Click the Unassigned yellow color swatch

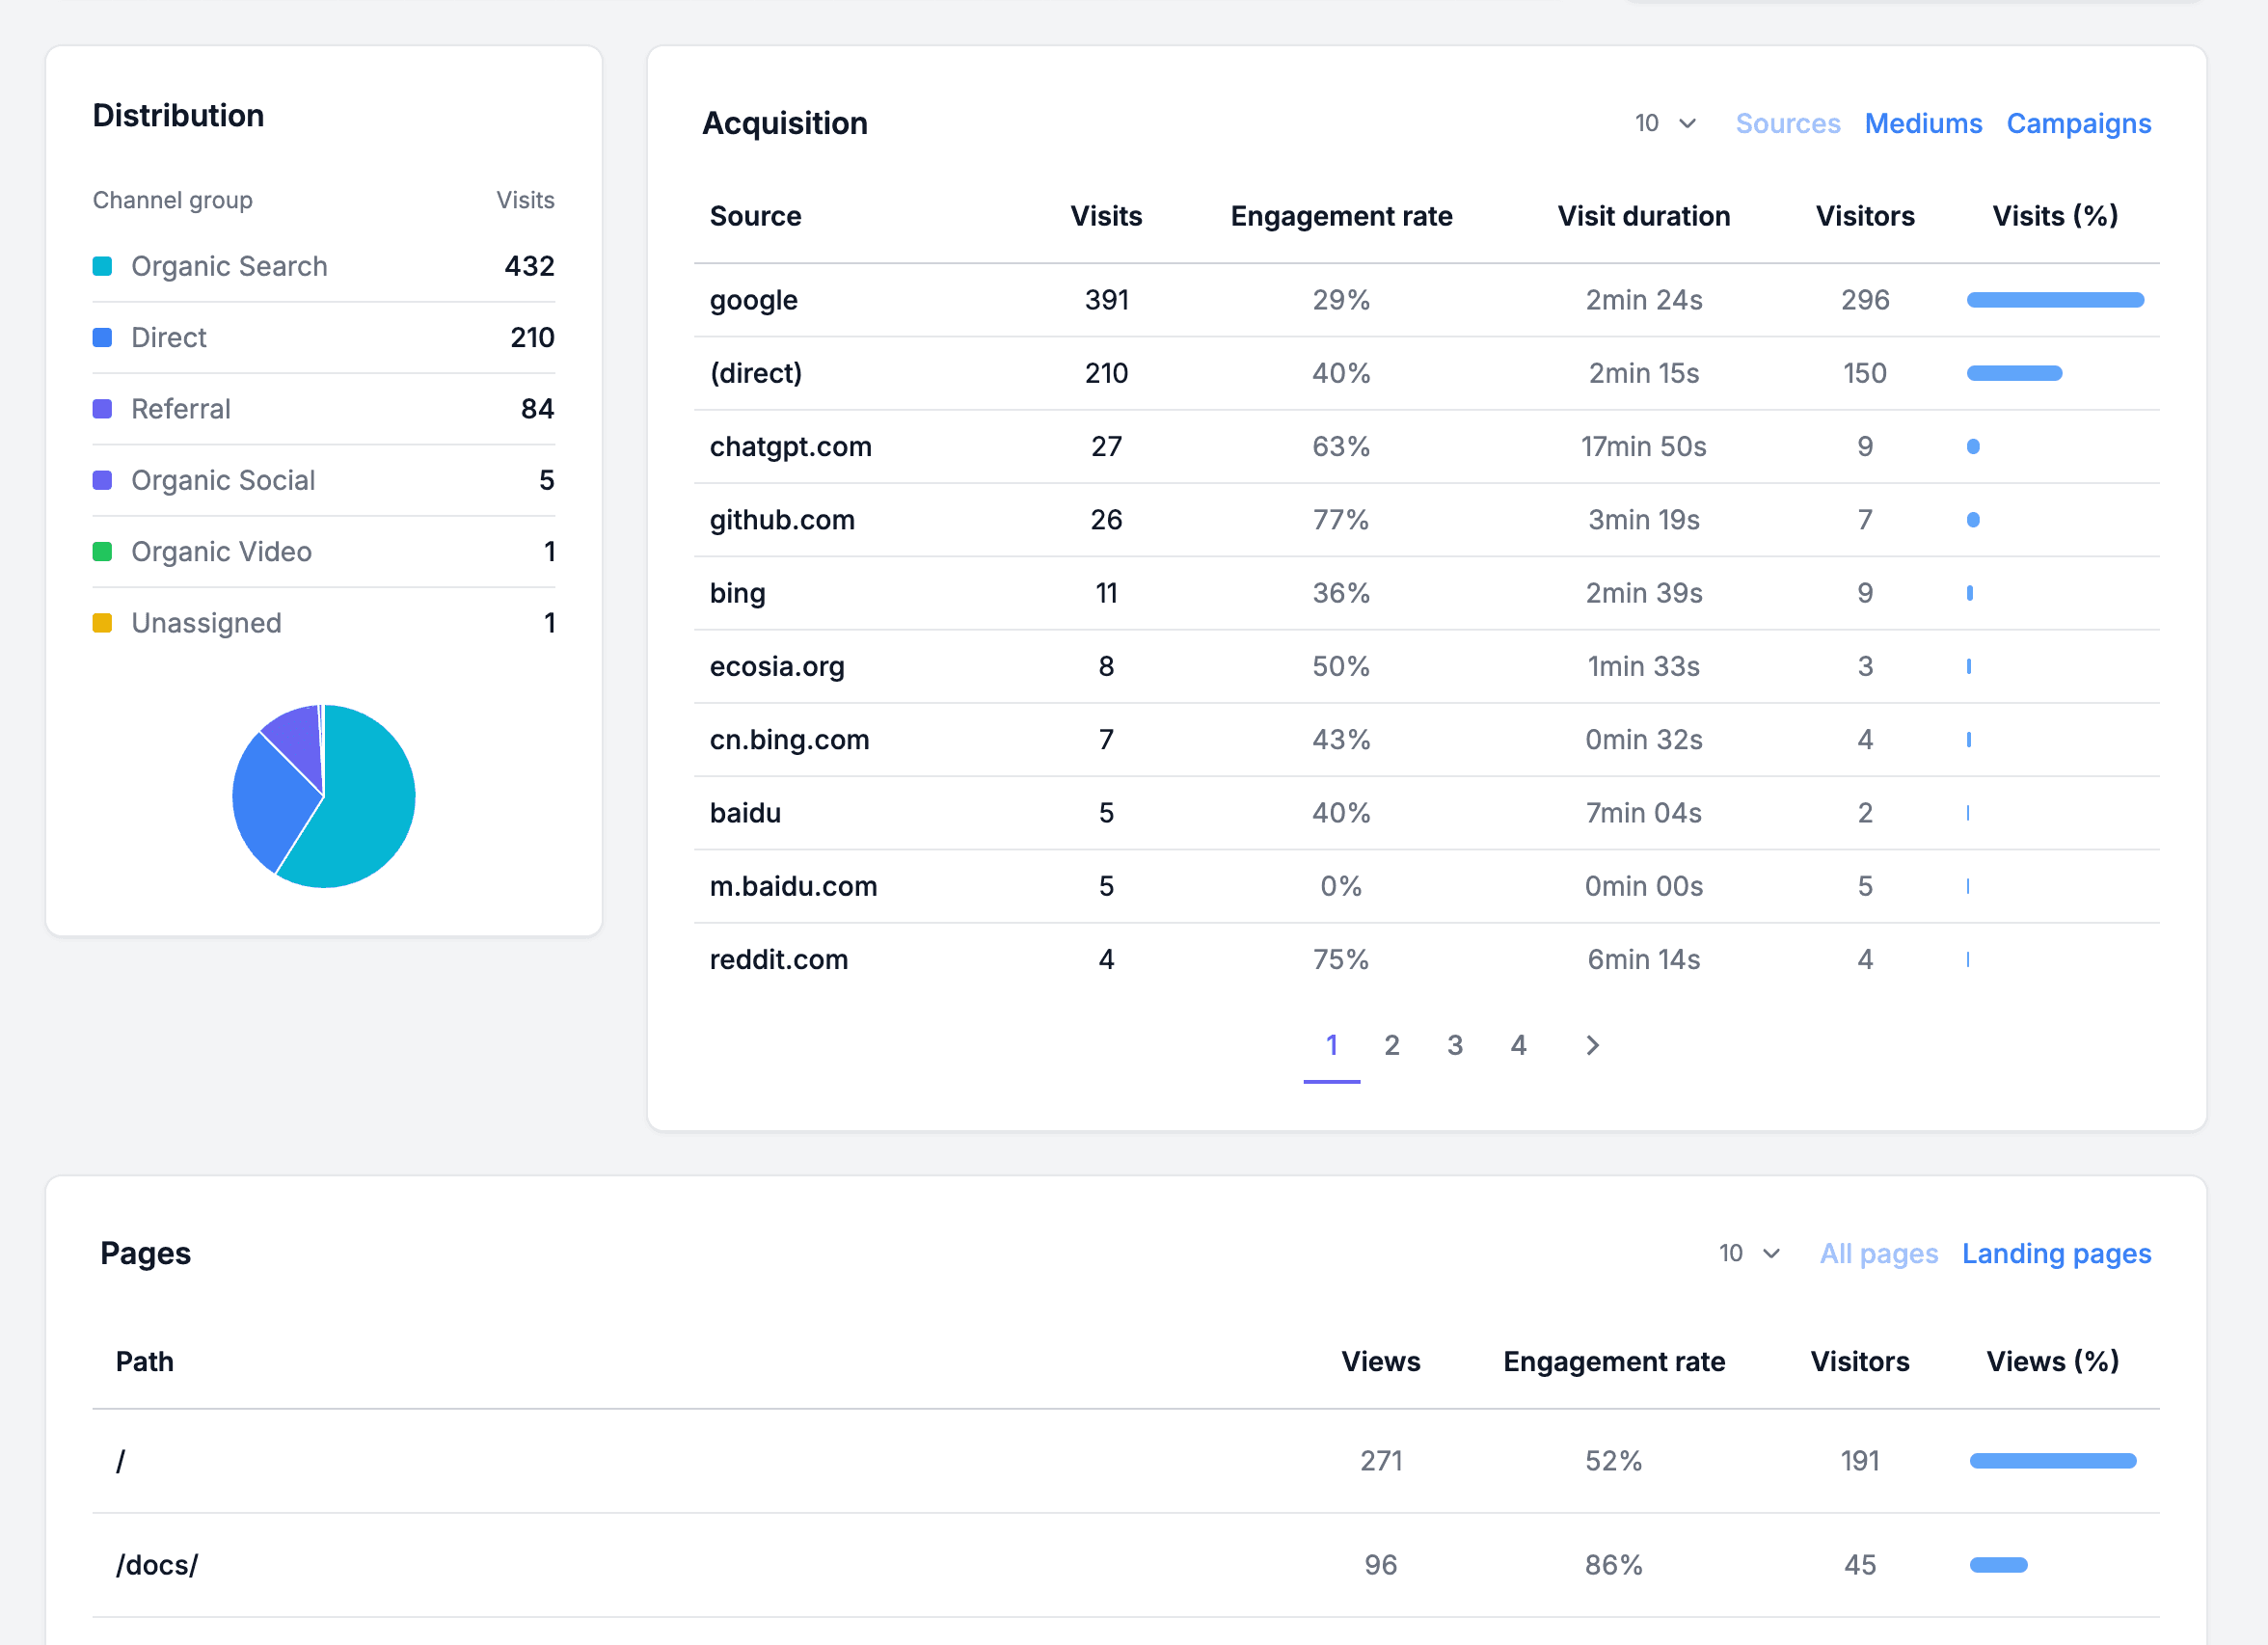pyautogui.click(x=102, y=623)
